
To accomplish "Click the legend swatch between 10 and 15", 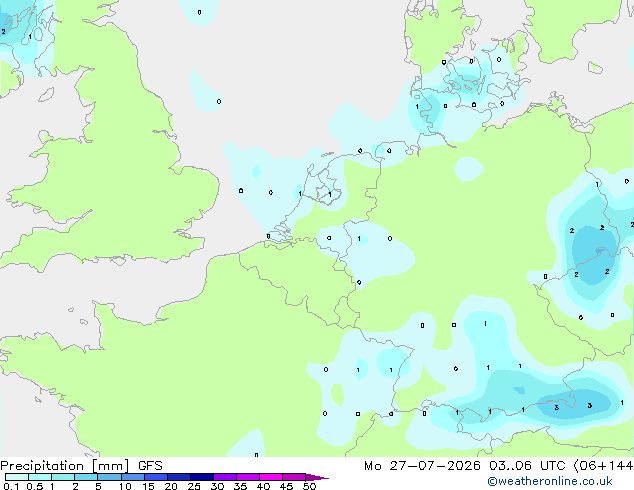I will click(x=133, y=477).
